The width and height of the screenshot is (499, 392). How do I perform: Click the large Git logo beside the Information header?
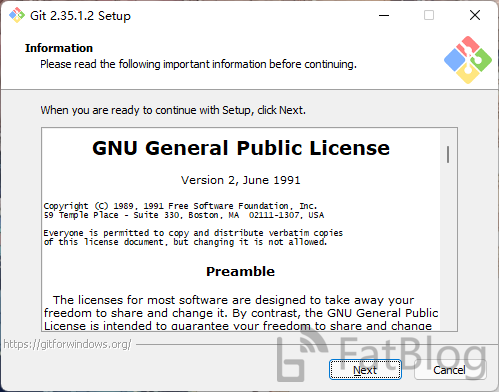(x=468, y=60)
